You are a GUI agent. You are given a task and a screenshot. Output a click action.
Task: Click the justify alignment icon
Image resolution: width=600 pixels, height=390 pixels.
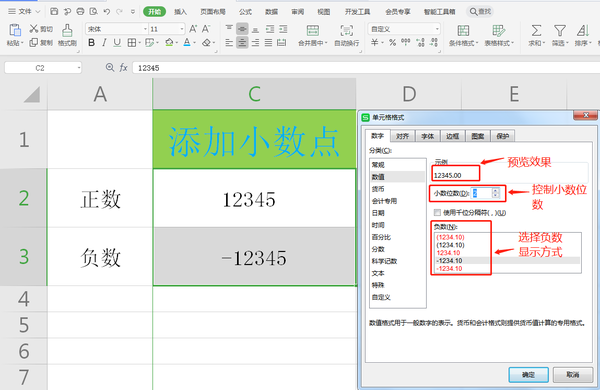coord(268,42)
